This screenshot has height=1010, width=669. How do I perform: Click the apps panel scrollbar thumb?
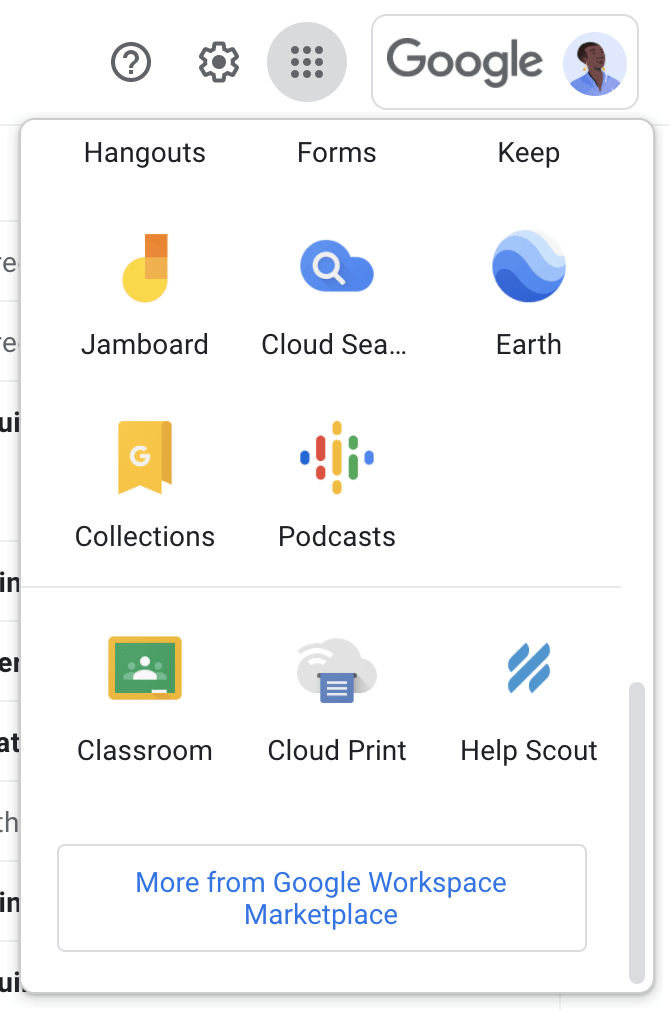pyautogui.click(x=636, y=830)
